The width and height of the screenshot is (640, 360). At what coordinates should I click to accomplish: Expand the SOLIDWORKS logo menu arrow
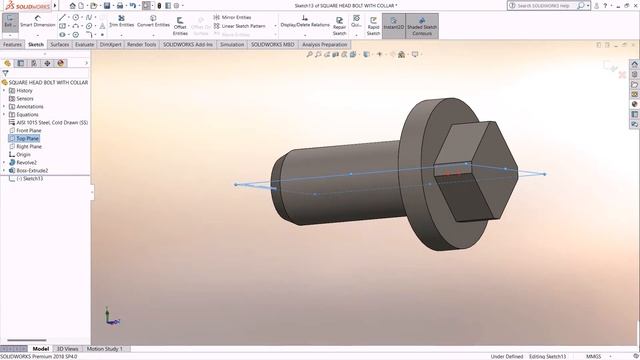pos(55,6)
